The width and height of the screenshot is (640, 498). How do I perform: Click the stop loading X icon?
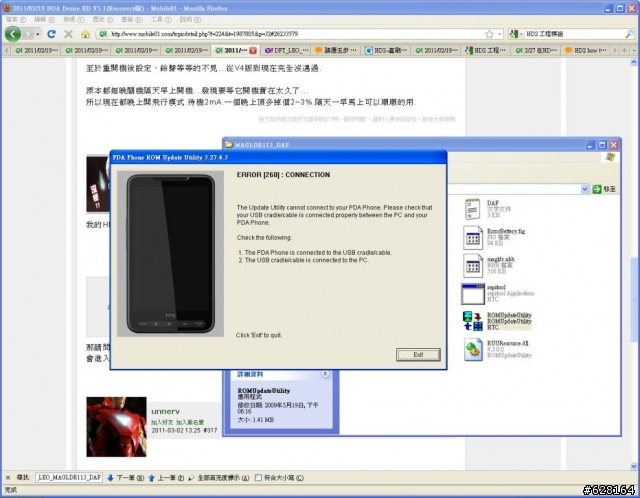[x=69, y=34]
